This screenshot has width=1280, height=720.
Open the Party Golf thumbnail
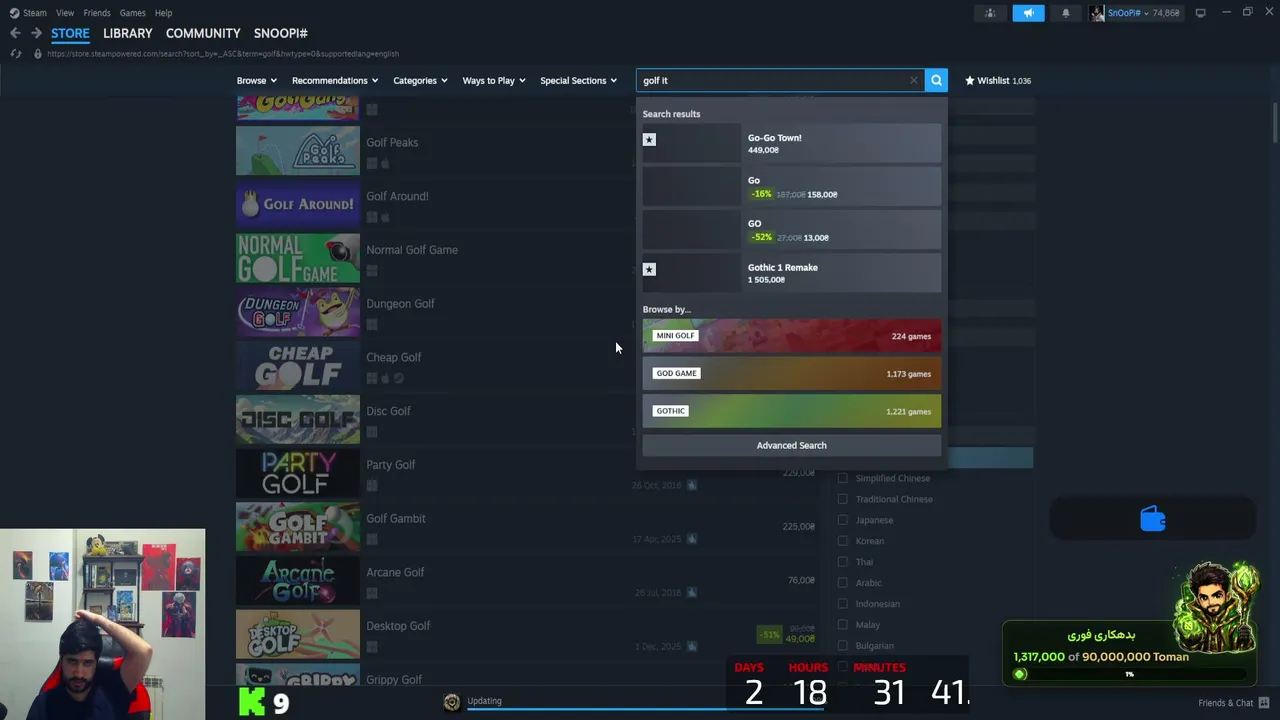[298, 473]
